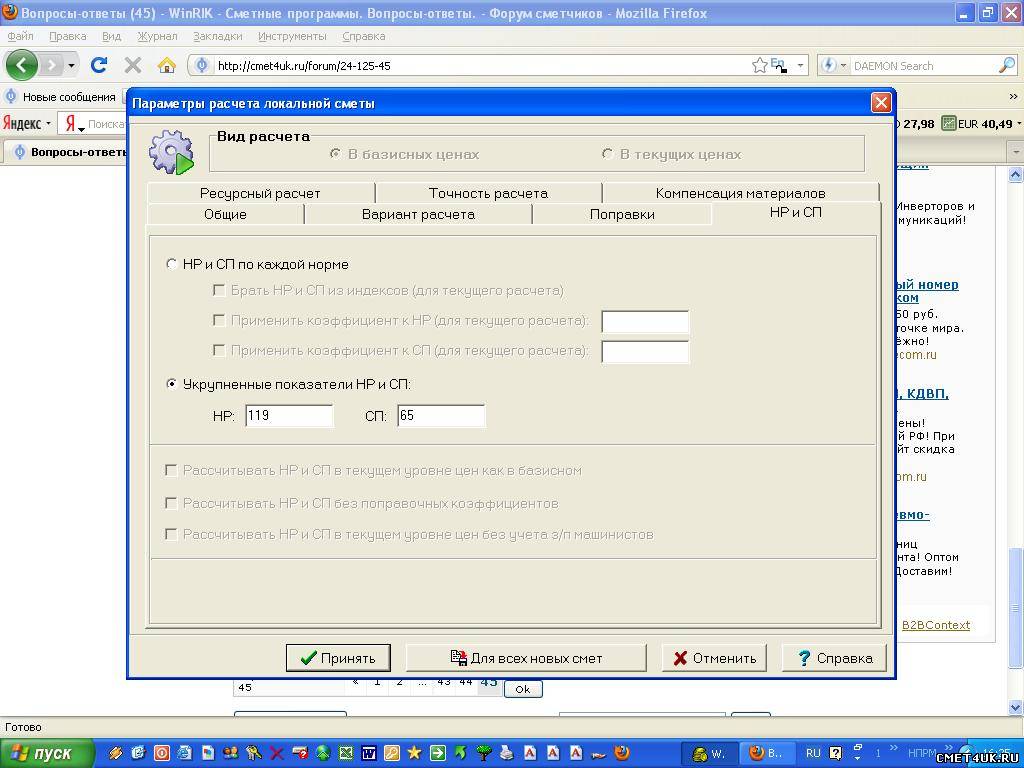Launch Excel from the quick launch bar
Viewport: 1024px width, 768px height.
click(x=345, y=753)
